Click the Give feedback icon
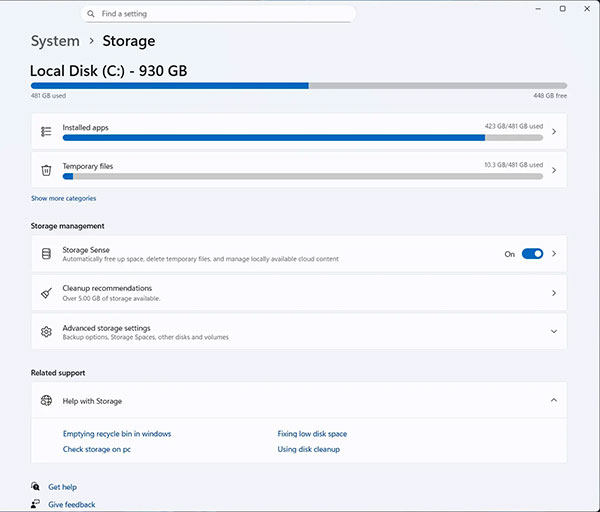Viewport: 600px width, 512px height. point(36,505)
